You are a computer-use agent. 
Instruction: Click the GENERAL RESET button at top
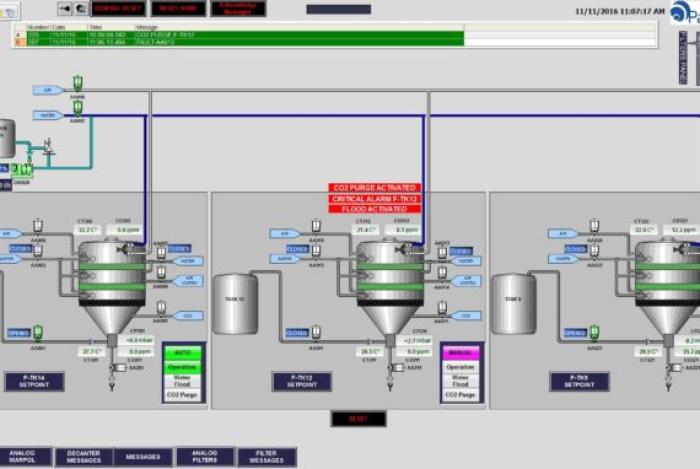[x=115, y=8]
